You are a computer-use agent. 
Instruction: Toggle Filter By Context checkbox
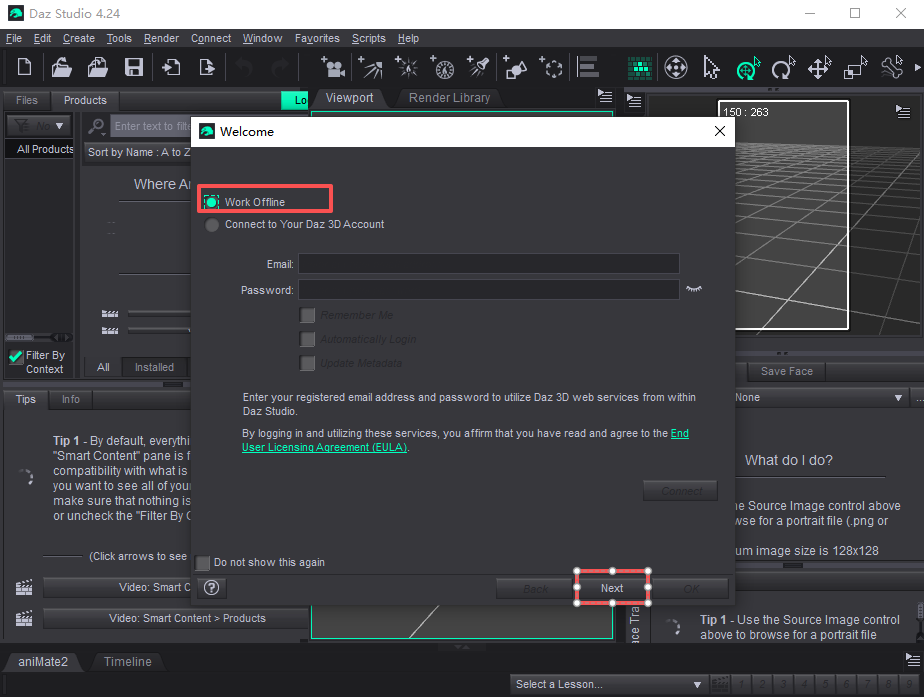15,356
